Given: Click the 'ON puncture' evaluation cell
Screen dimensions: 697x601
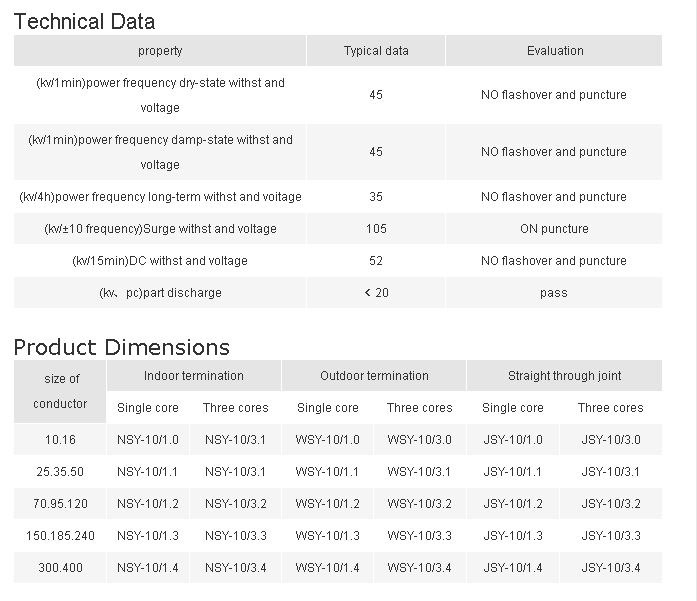Looking at the screenshot, I should (554, 229).
